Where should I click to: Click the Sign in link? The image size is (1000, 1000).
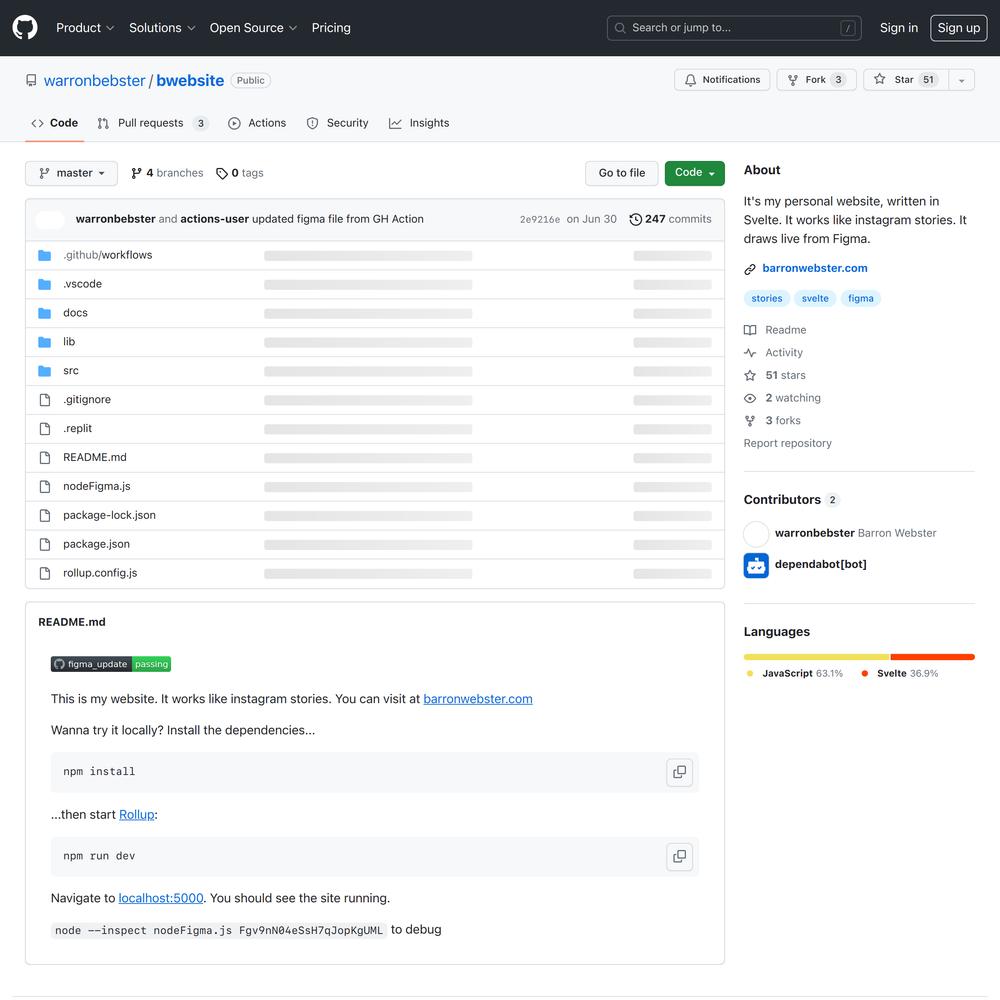(x=899, y=28)
